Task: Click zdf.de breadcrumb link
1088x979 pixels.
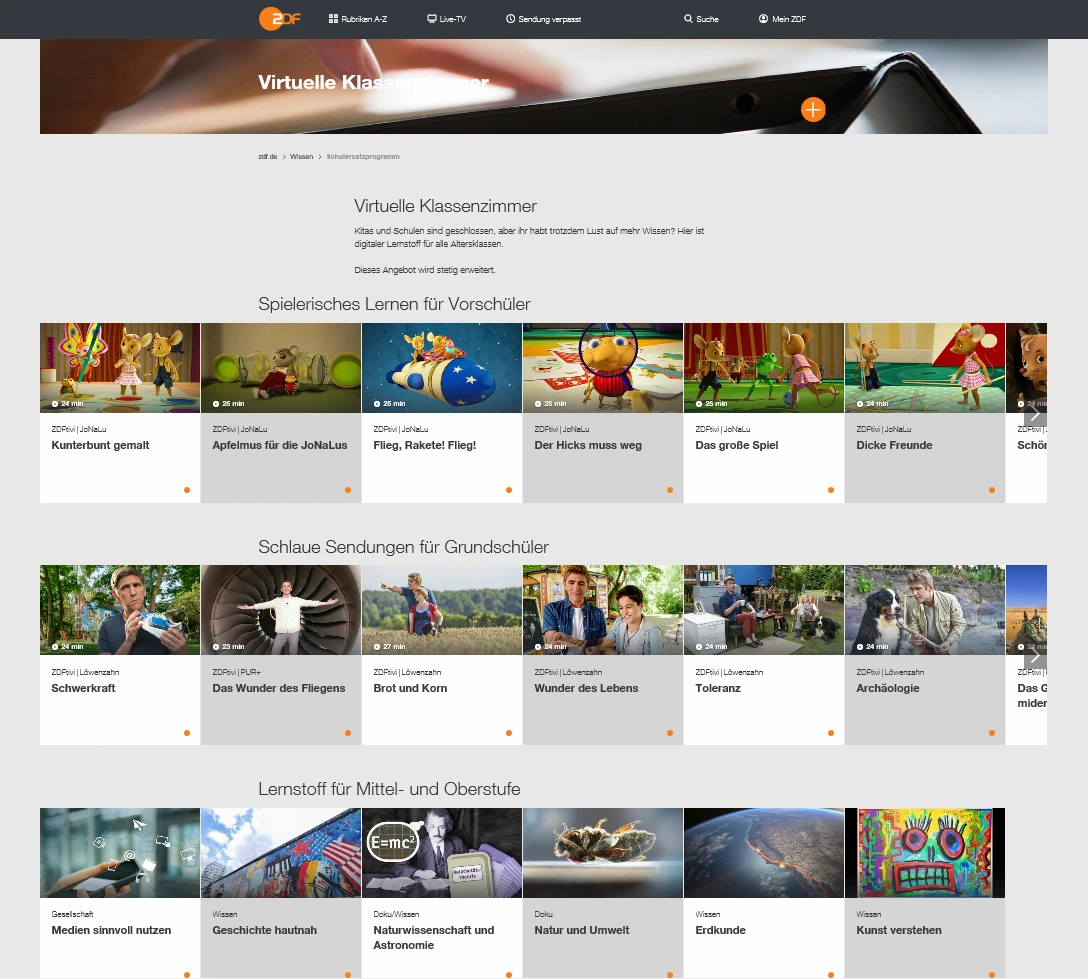Action: [266, 157]
